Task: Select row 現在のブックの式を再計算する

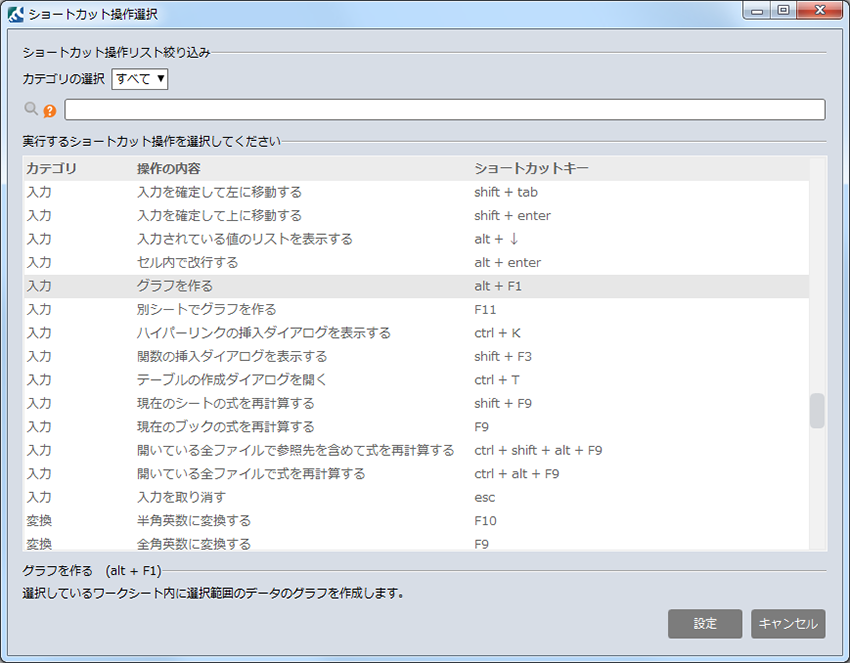Action: tap(416, 427)
